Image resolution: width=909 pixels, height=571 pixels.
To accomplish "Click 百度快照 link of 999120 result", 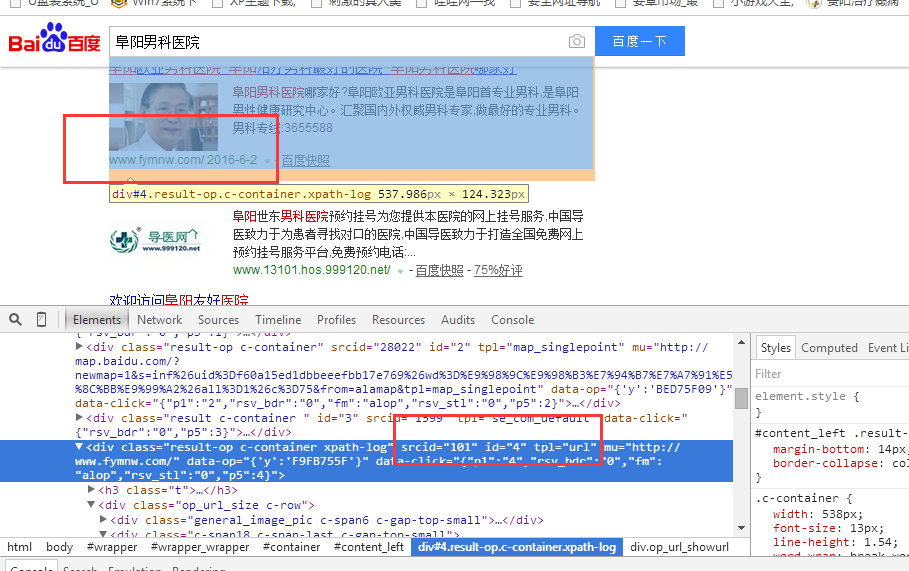I will point(439,271).
